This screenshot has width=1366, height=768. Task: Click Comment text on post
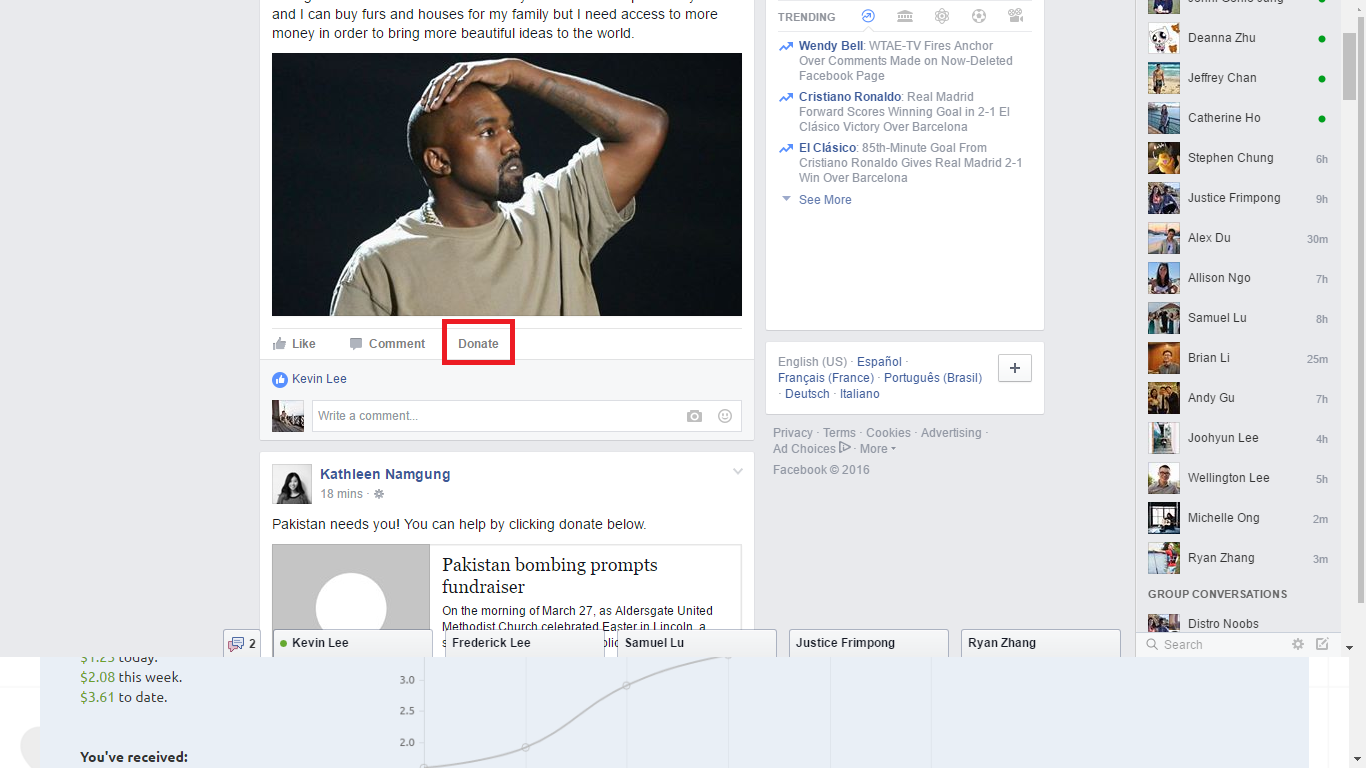tap(397, 344)
